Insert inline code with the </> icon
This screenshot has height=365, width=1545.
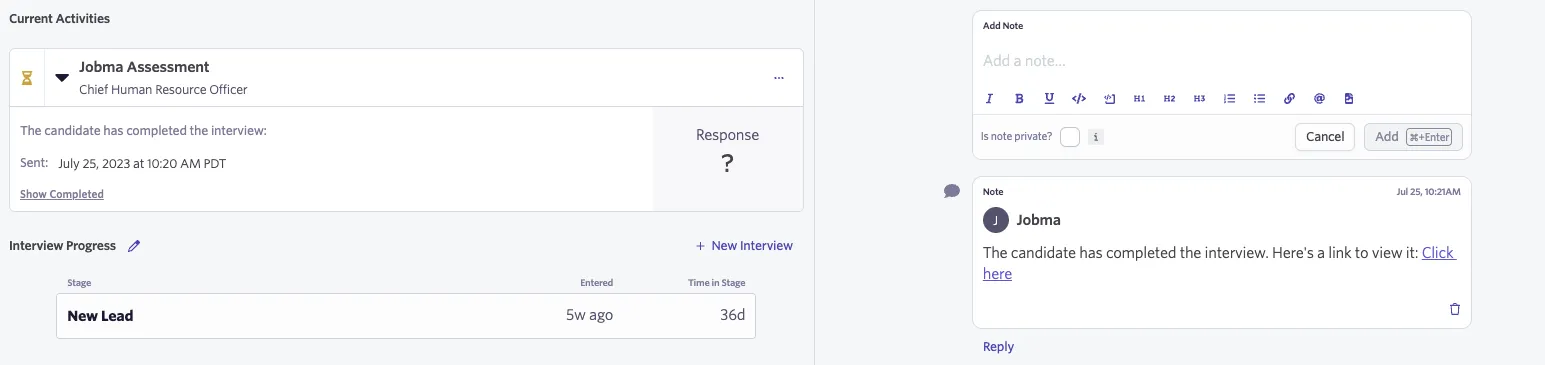click(x=1079, y=99)
